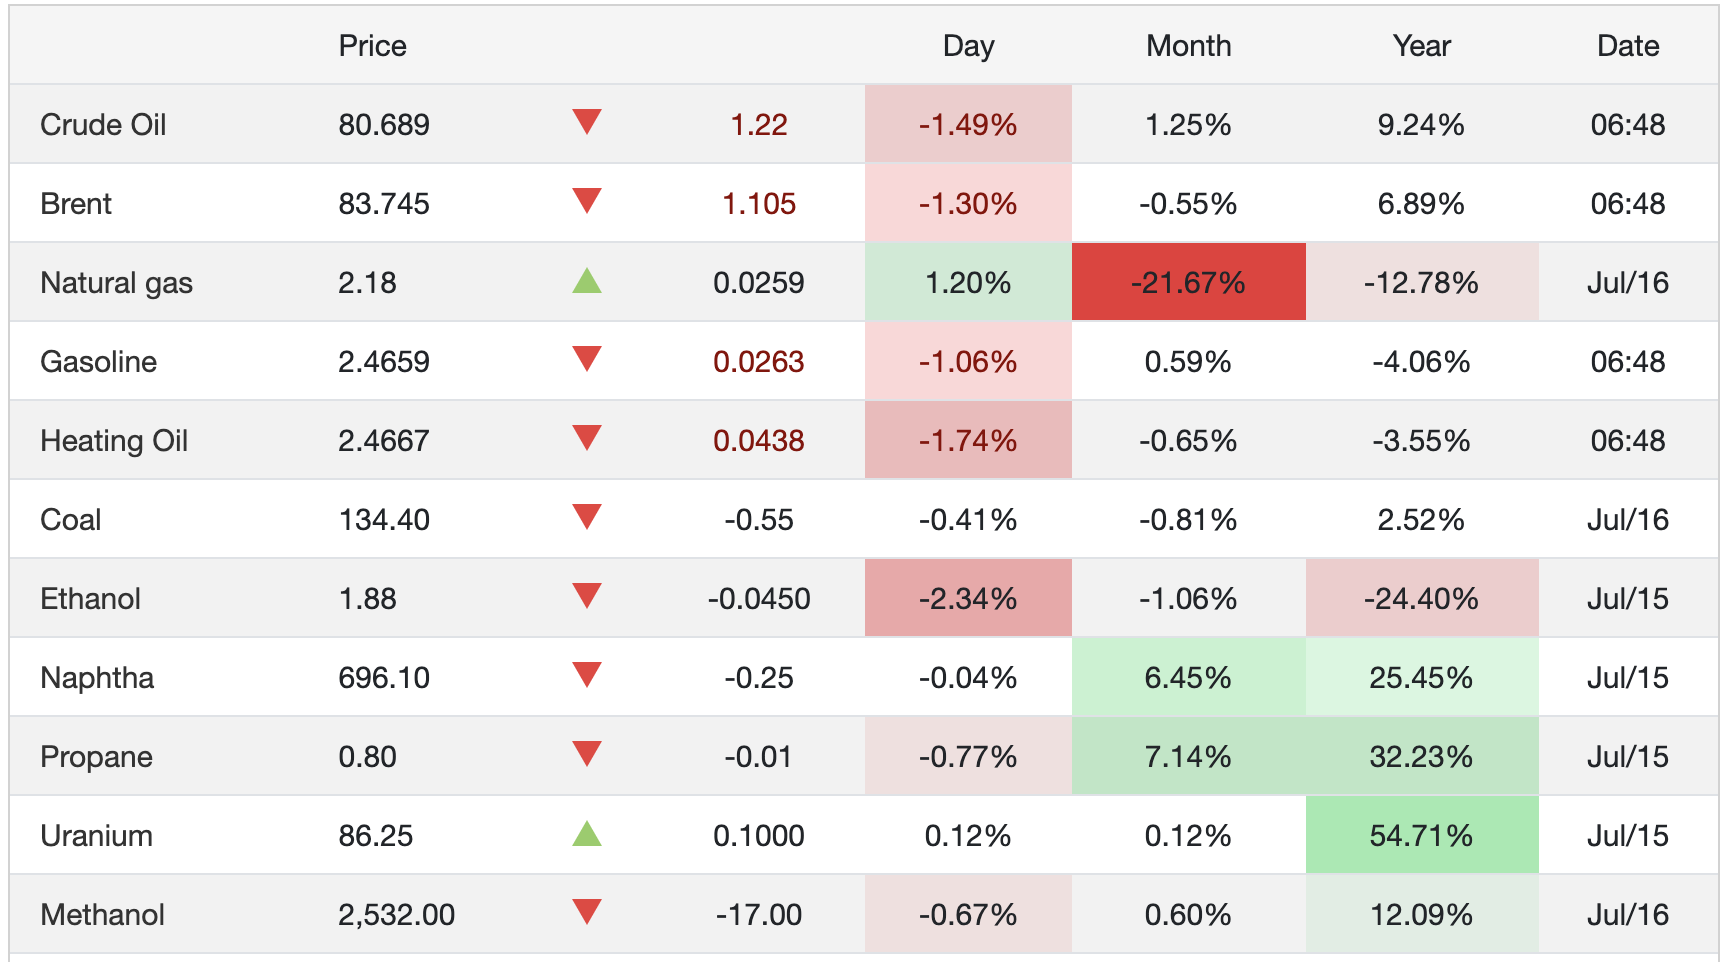Open the Crude Oil commodity link
Image resolution: width=1730 pixels, height=962 pixels.
103,125
